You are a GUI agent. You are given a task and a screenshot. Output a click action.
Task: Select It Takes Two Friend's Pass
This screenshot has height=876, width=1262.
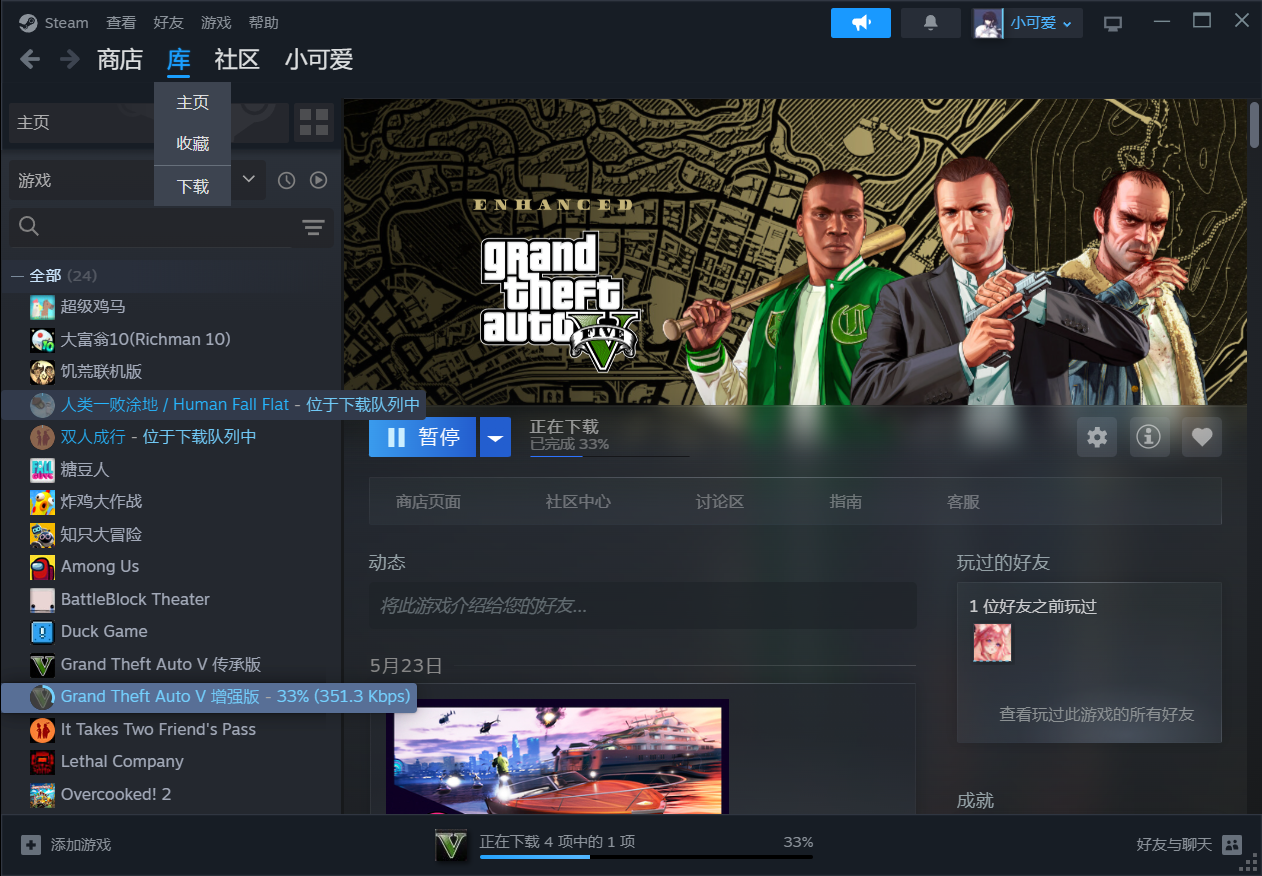click(158, 730)
